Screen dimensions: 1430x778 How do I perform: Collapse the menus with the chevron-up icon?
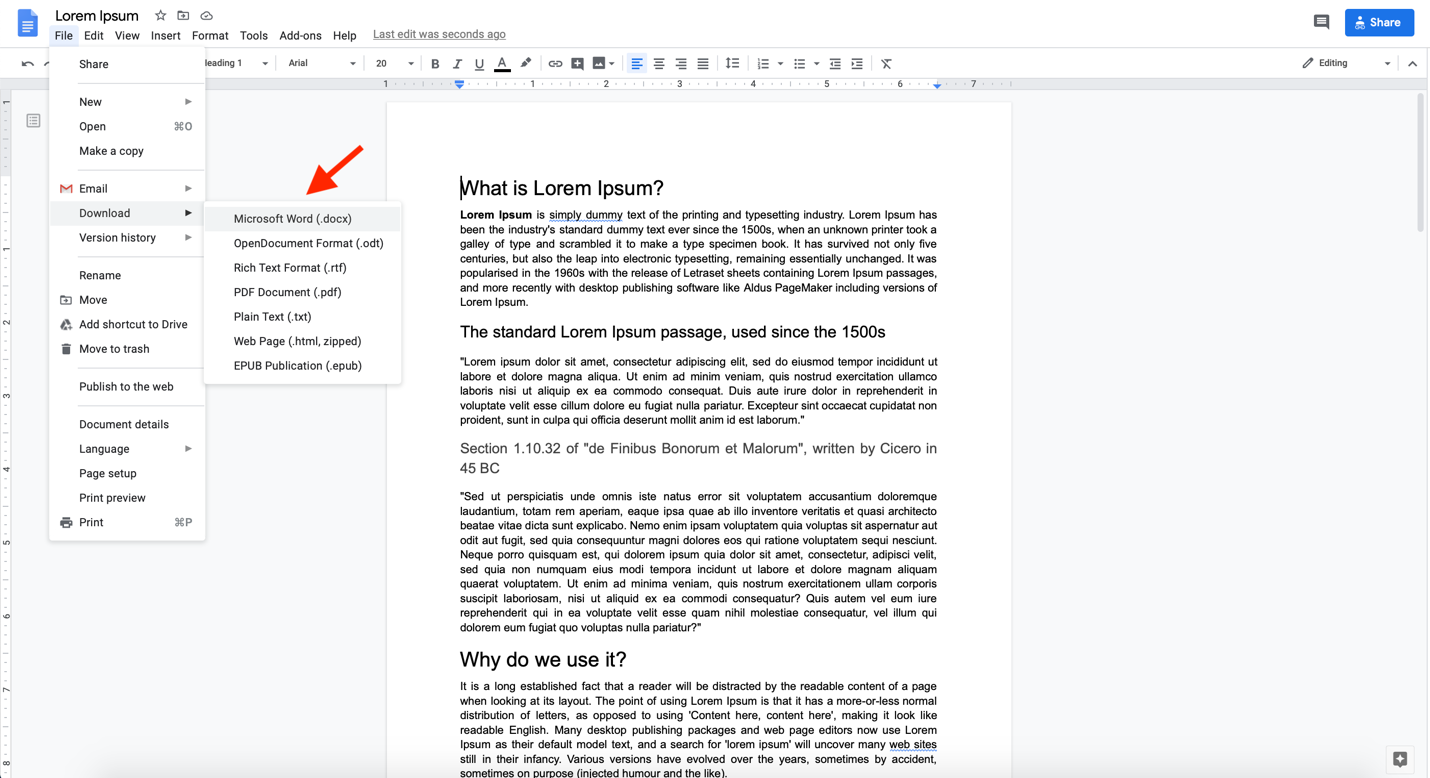(x=1412, y=64)
